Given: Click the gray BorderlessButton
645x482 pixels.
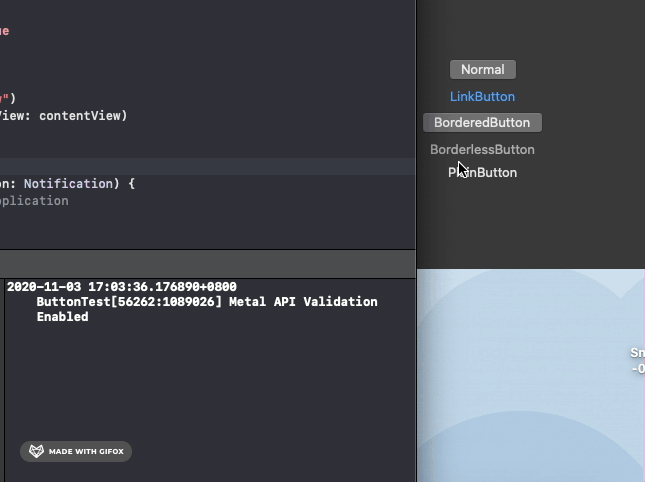Looking at the screenshot, I should [x=482, y=150].
